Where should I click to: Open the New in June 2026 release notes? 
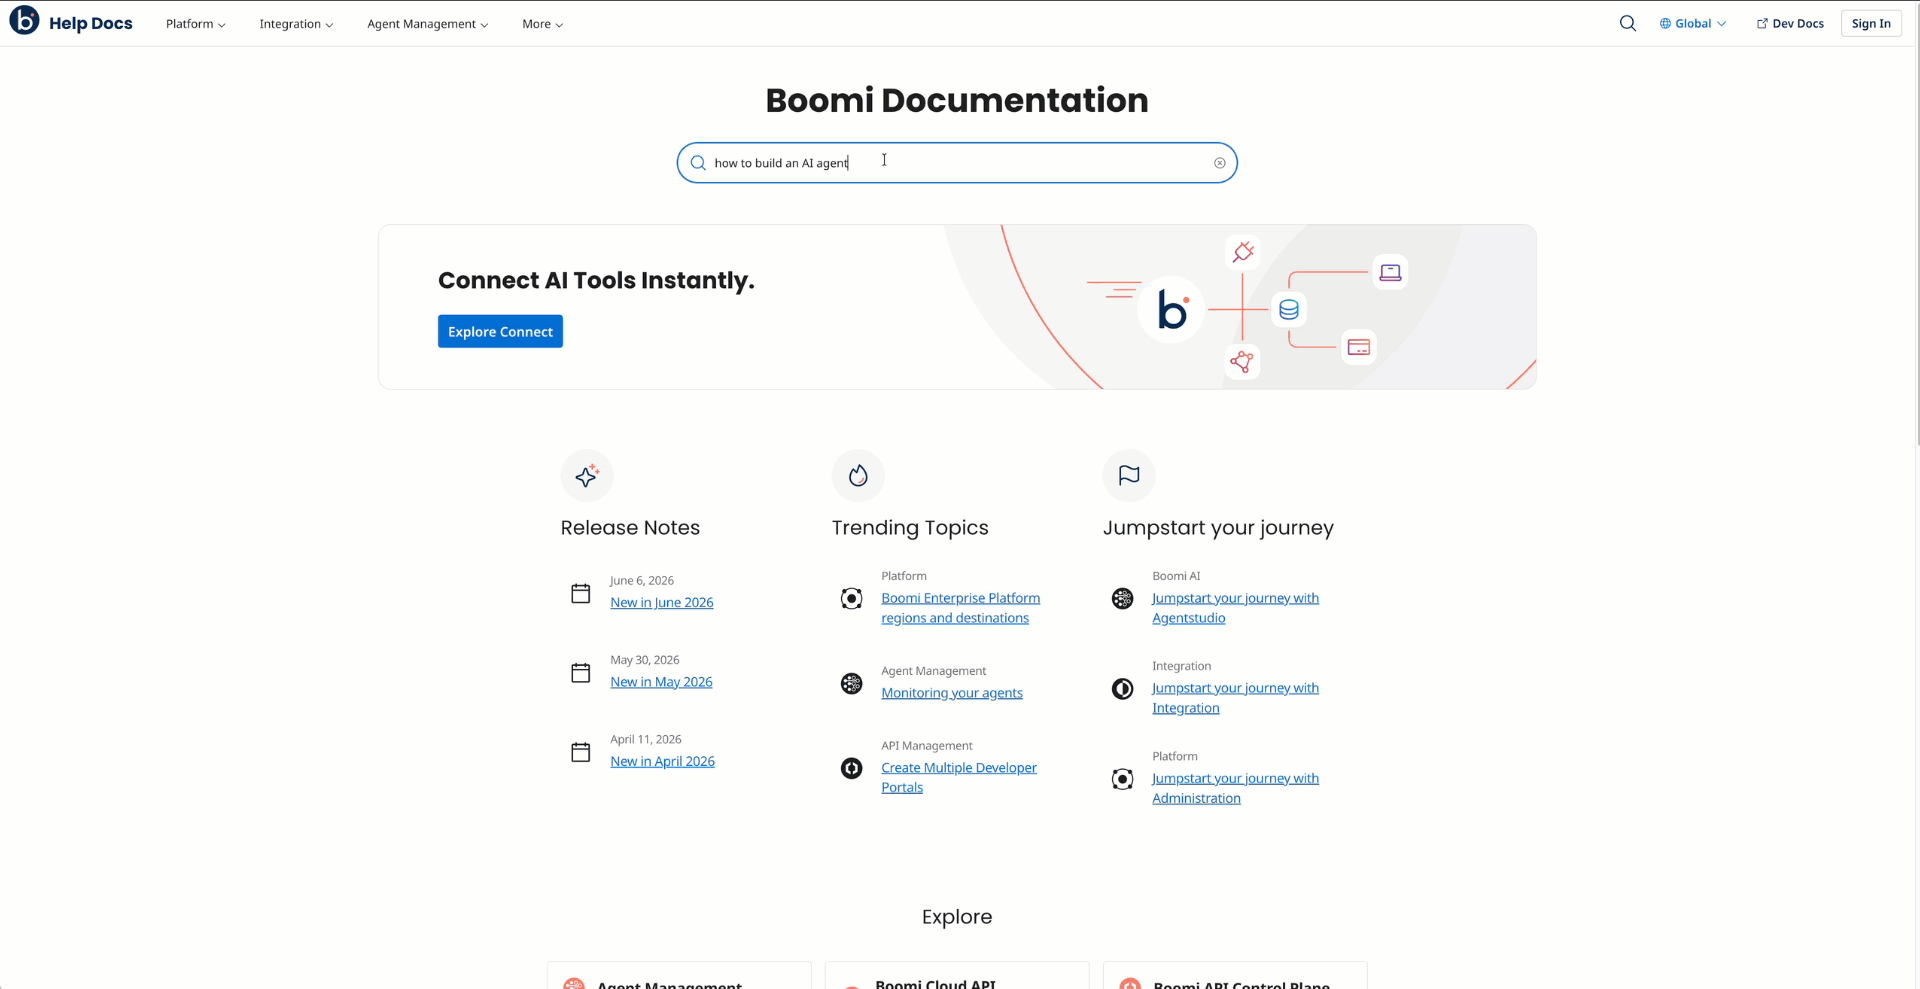point(662,602)
